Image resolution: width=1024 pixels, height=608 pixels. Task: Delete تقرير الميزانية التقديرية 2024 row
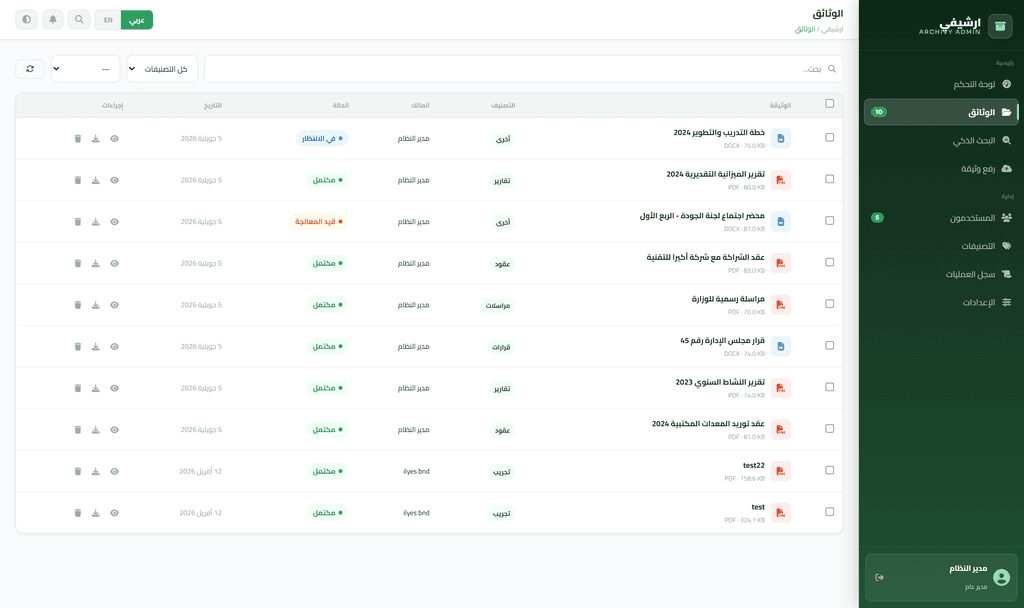78,180
